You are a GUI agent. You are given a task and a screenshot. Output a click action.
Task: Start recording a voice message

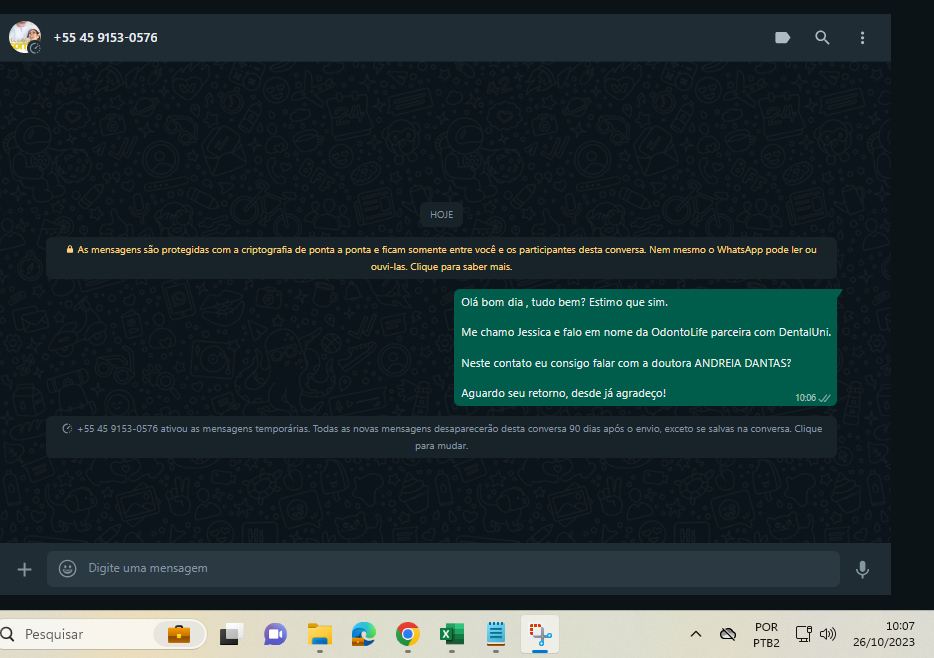[862, 569]
